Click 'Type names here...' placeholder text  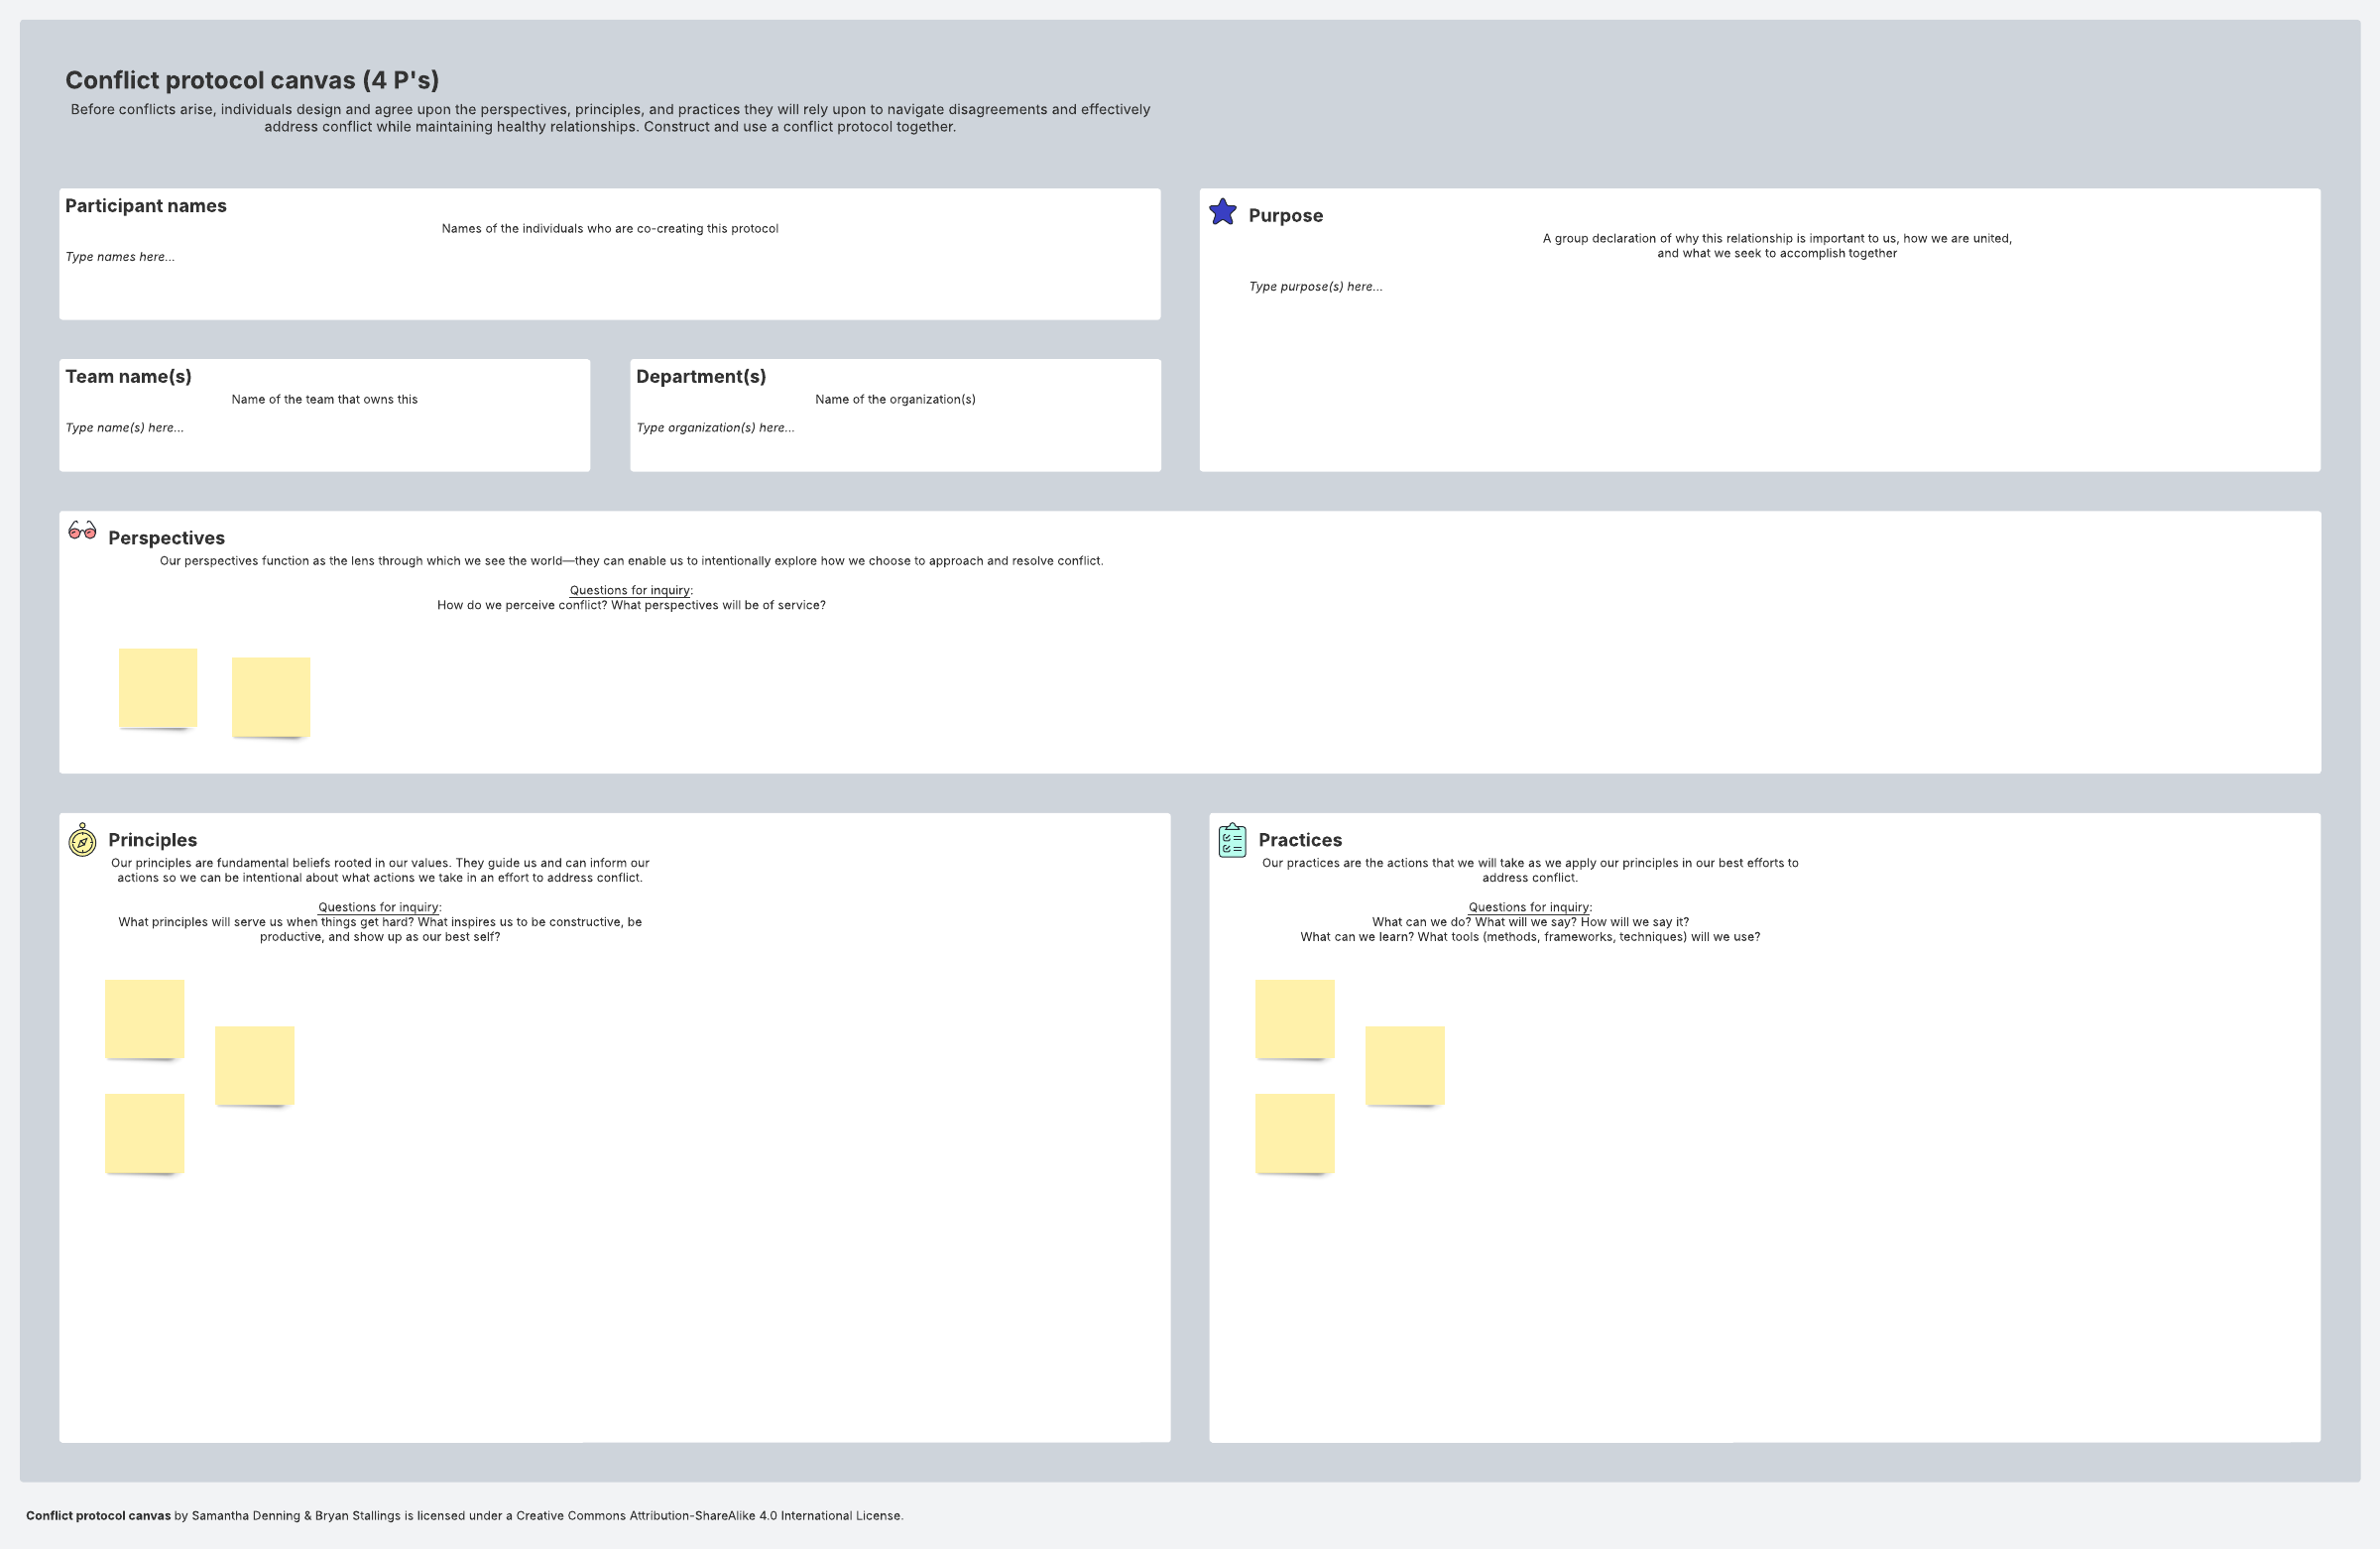click(x=120, y=257)
